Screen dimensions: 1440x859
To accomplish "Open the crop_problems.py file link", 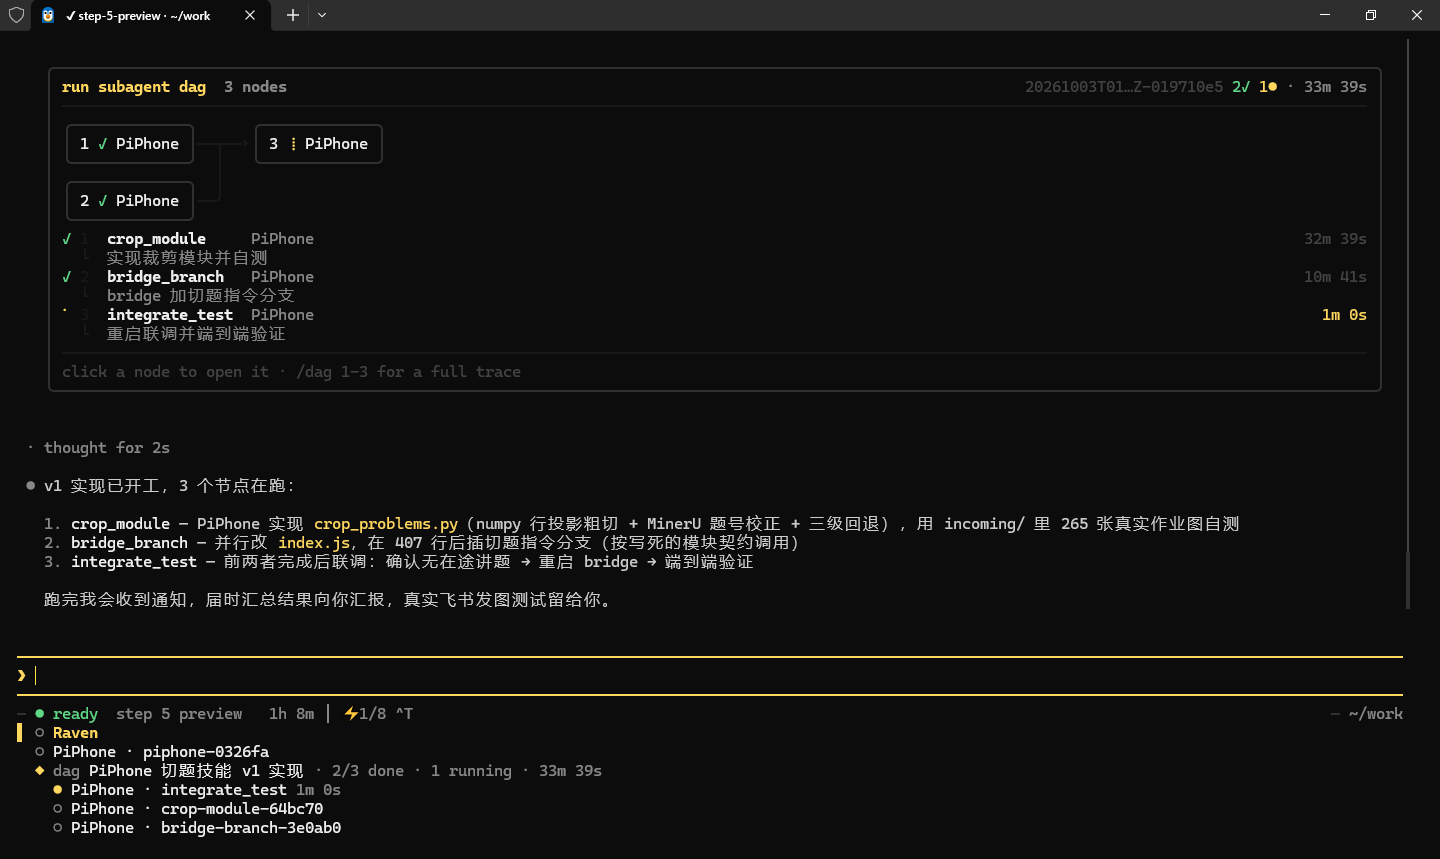I will (386, 524).
